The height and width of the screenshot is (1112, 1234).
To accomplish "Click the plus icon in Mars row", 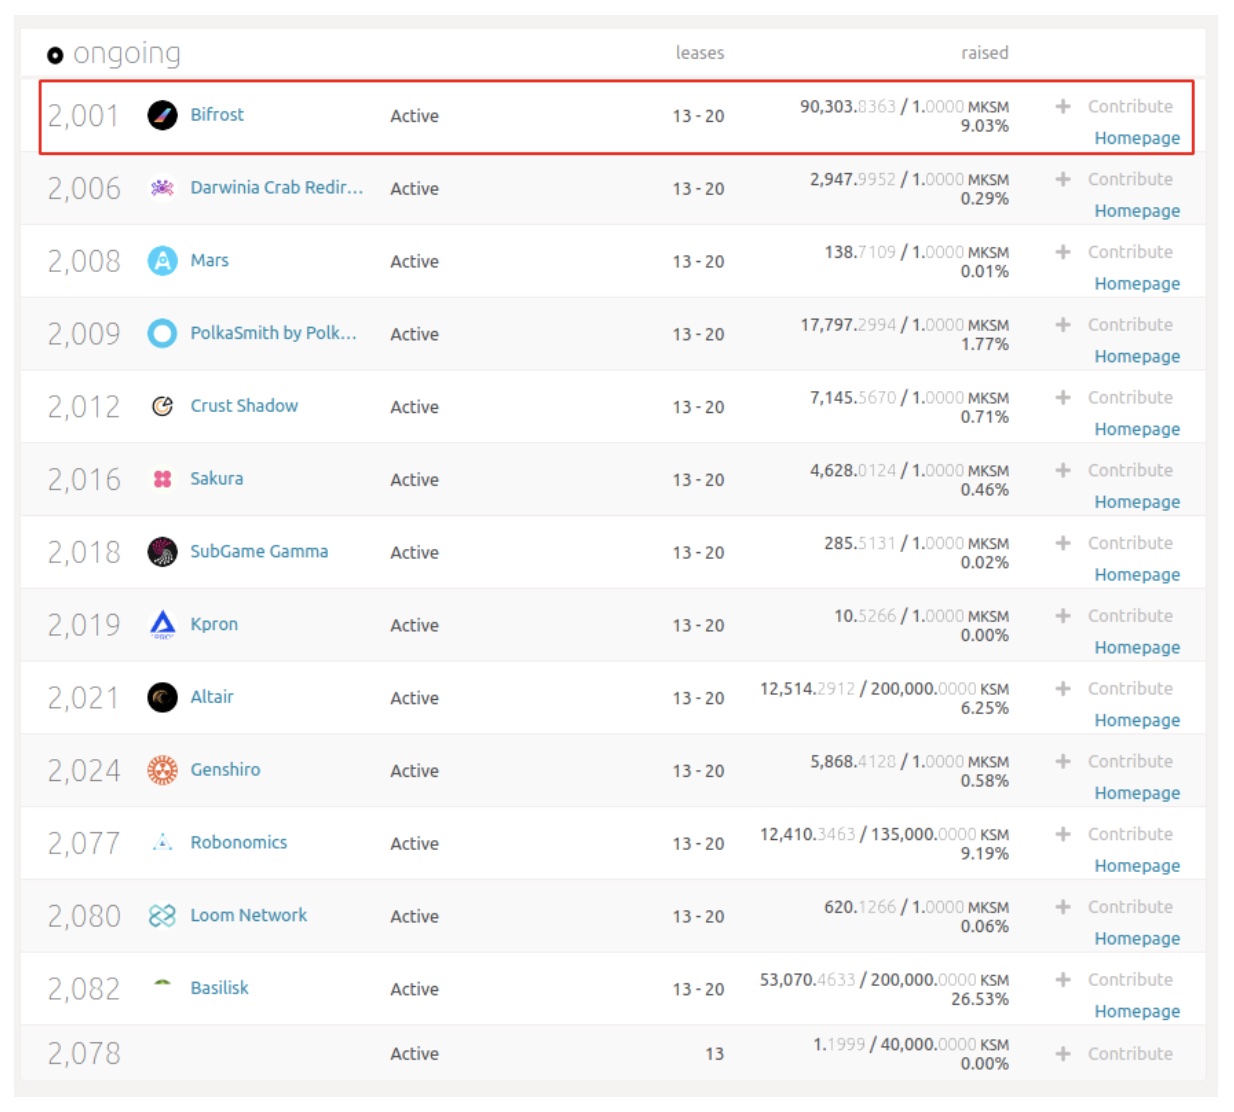I will click(1063, 252).
